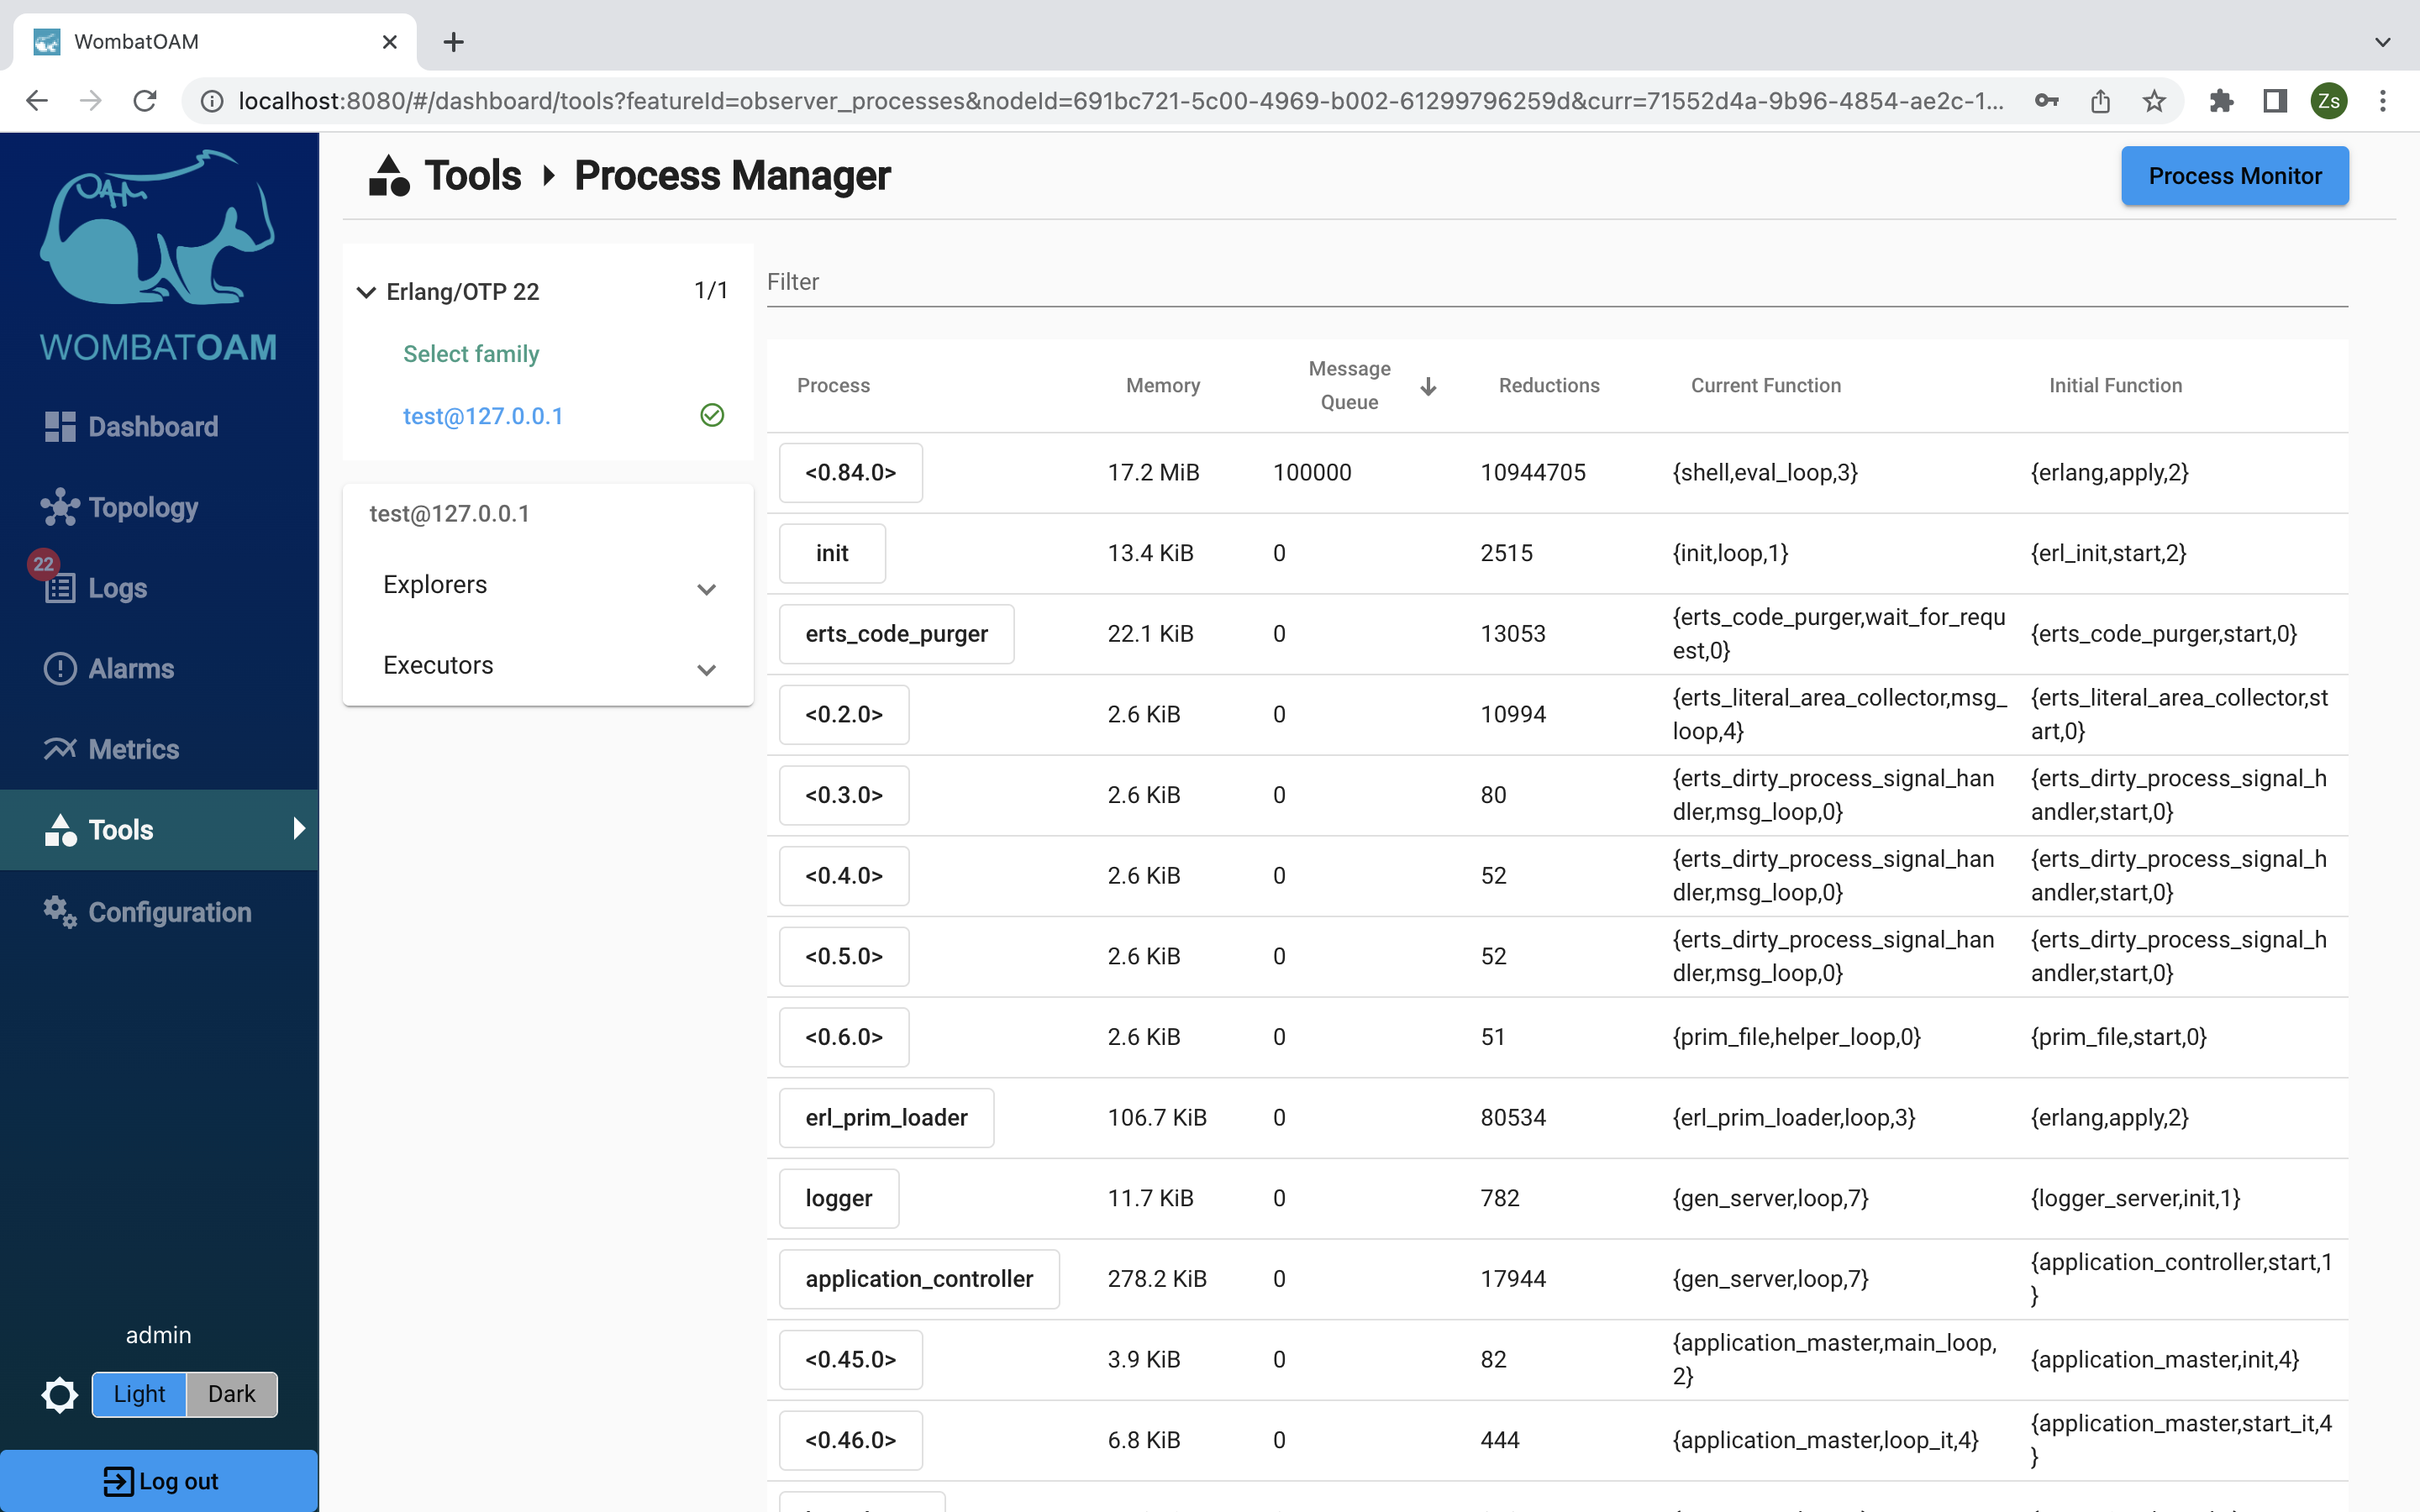Image resolution: width=2420 pixels, height=1512 pixels.
Task: Click the {shell,eval_loop,3} cell
Action: coord(1765,473)
